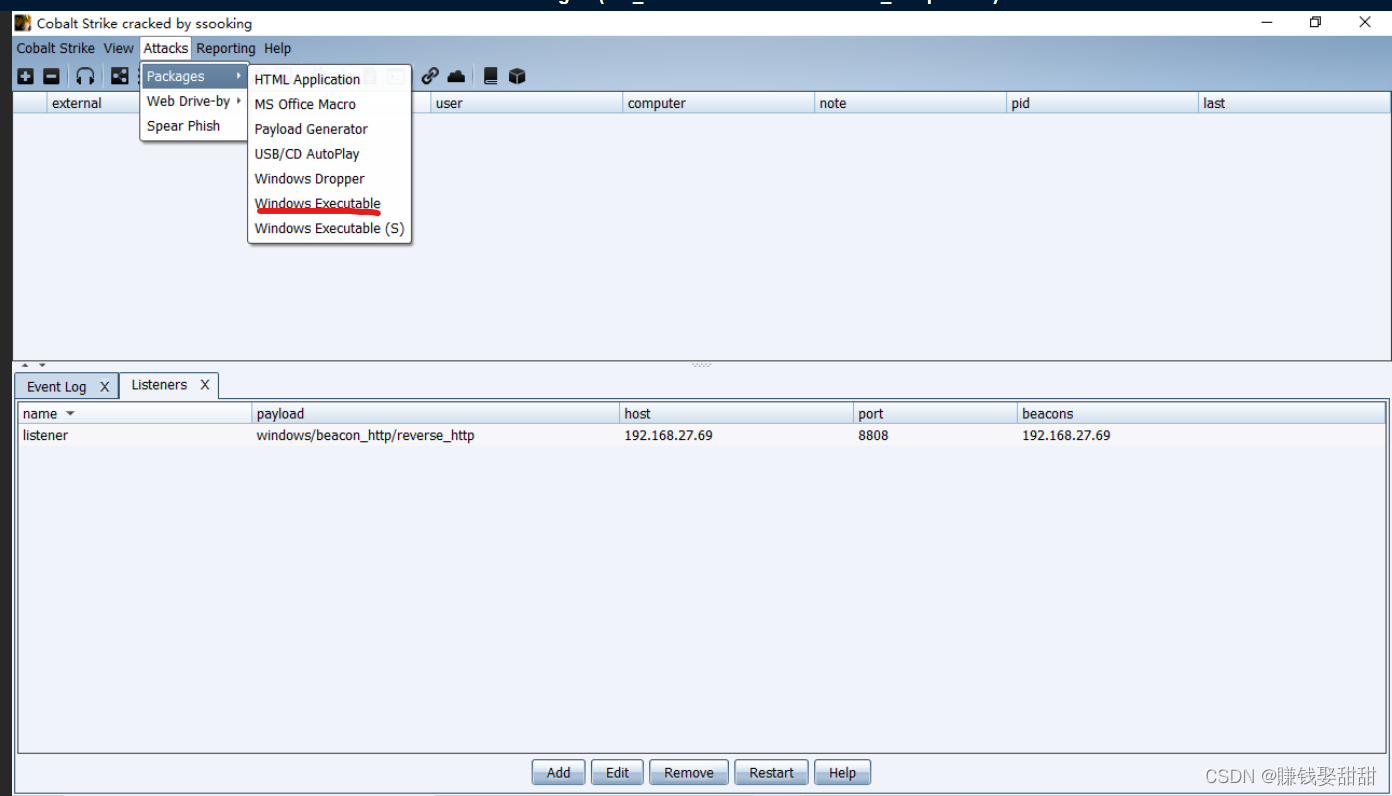This screenshot has width=1392, height=796.
Task: Close the Cobalt Strike window
Action: coord(1364,22)
